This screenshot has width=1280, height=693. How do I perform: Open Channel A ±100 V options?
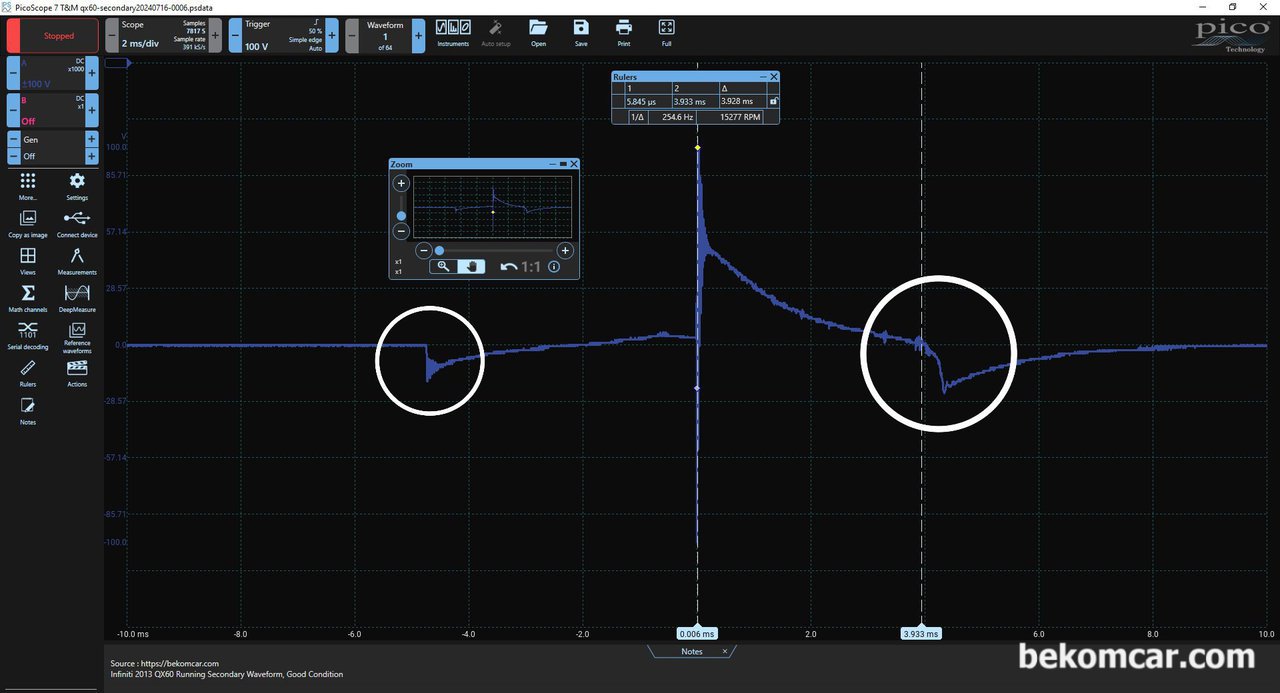pyautogui.click(x=53, y=73)
